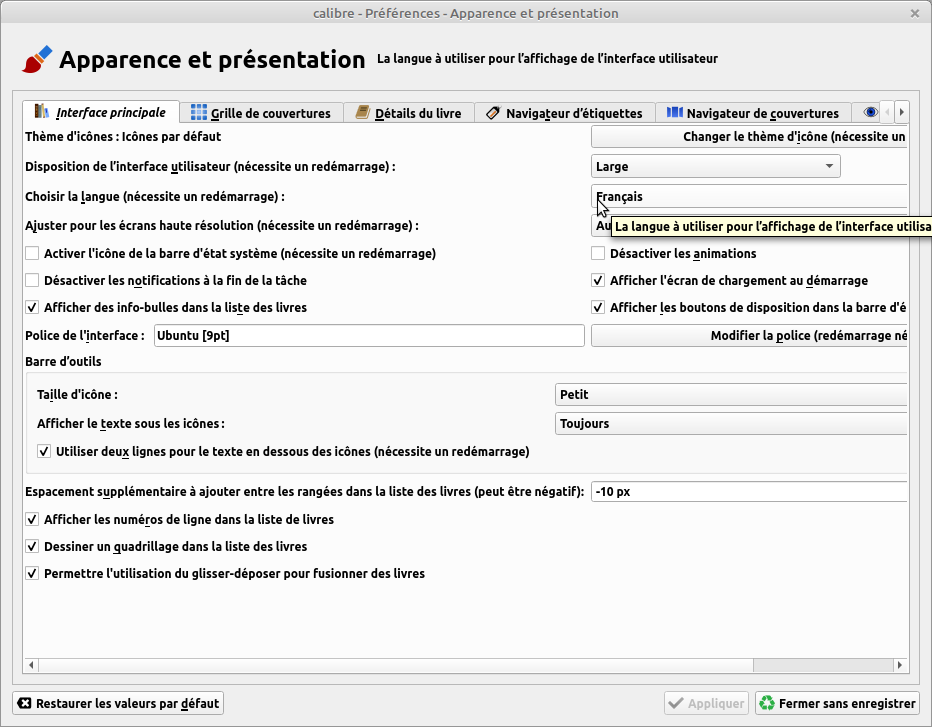932x727 pixels.
Task: Click the Appliquer button
Action: [707, 703]
